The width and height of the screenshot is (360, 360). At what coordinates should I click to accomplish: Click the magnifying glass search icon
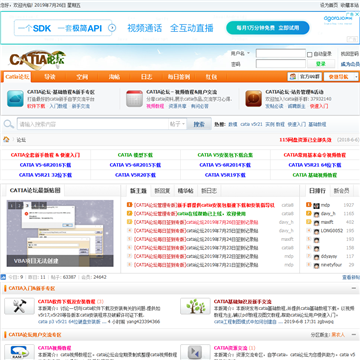pyautogui.click(x=8, y=124)
